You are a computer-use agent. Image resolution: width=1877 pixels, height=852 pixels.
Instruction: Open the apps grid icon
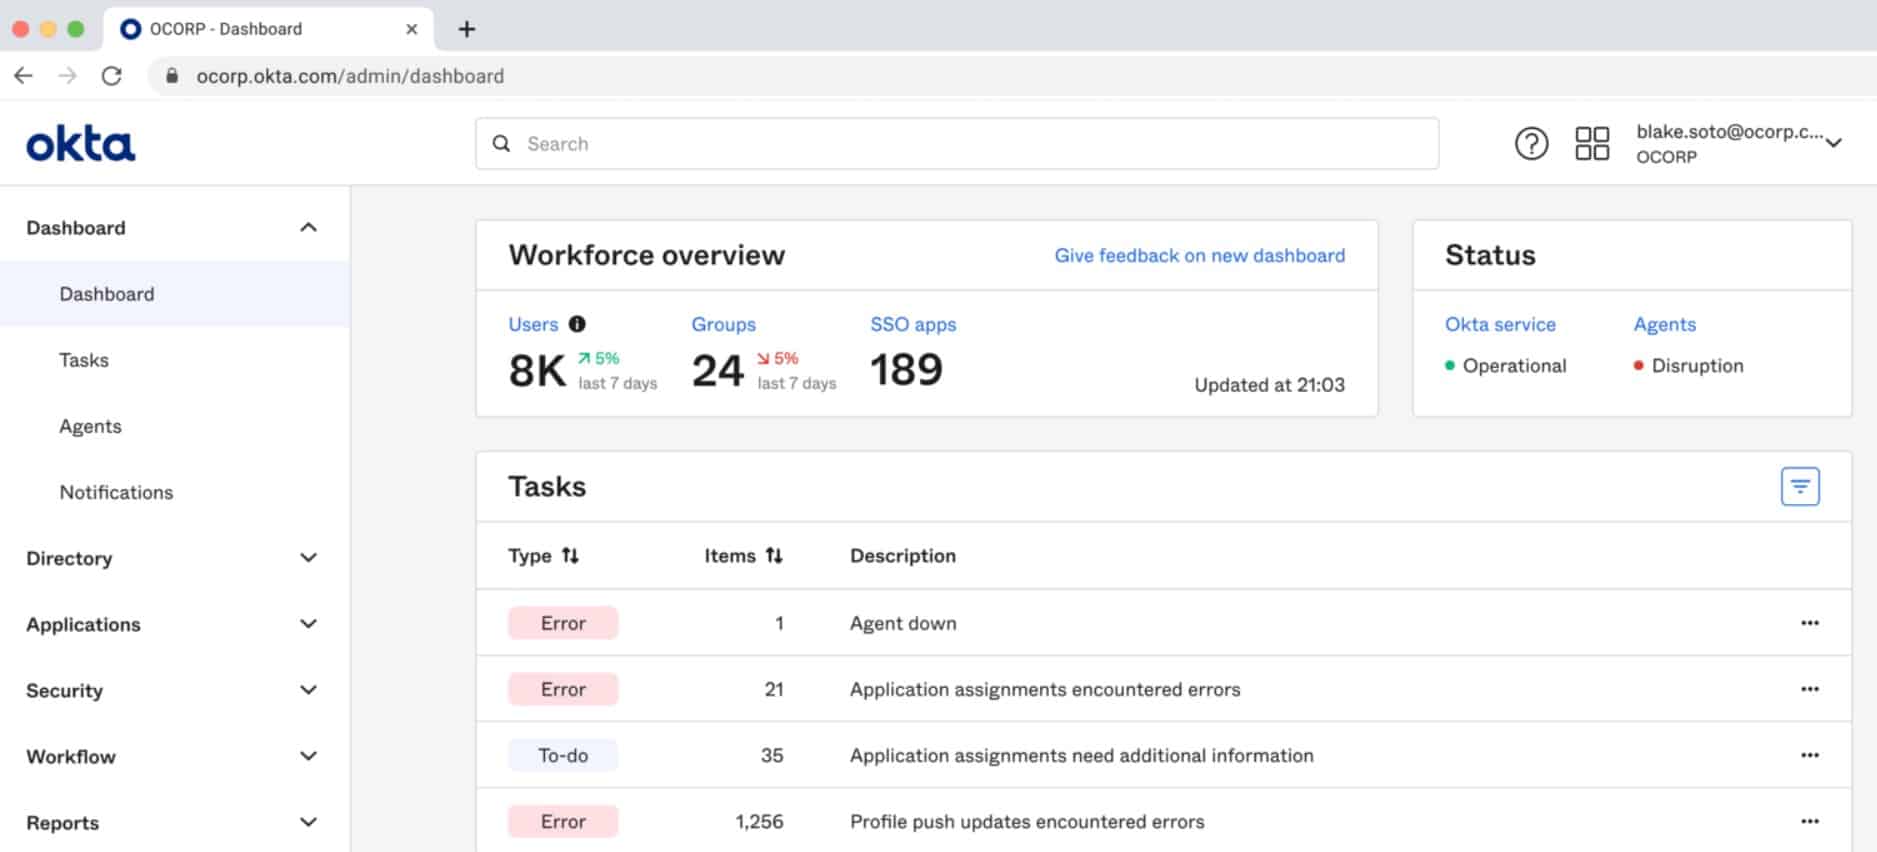point(1592,143)
